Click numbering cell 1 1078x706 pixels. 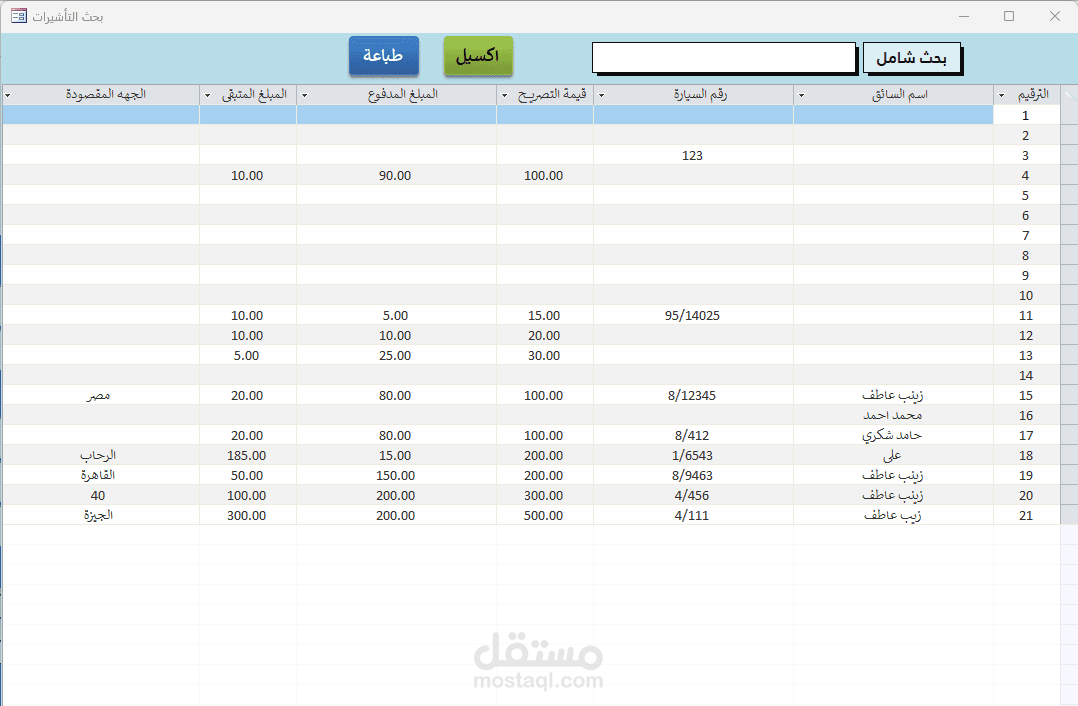pos(1026,115)
